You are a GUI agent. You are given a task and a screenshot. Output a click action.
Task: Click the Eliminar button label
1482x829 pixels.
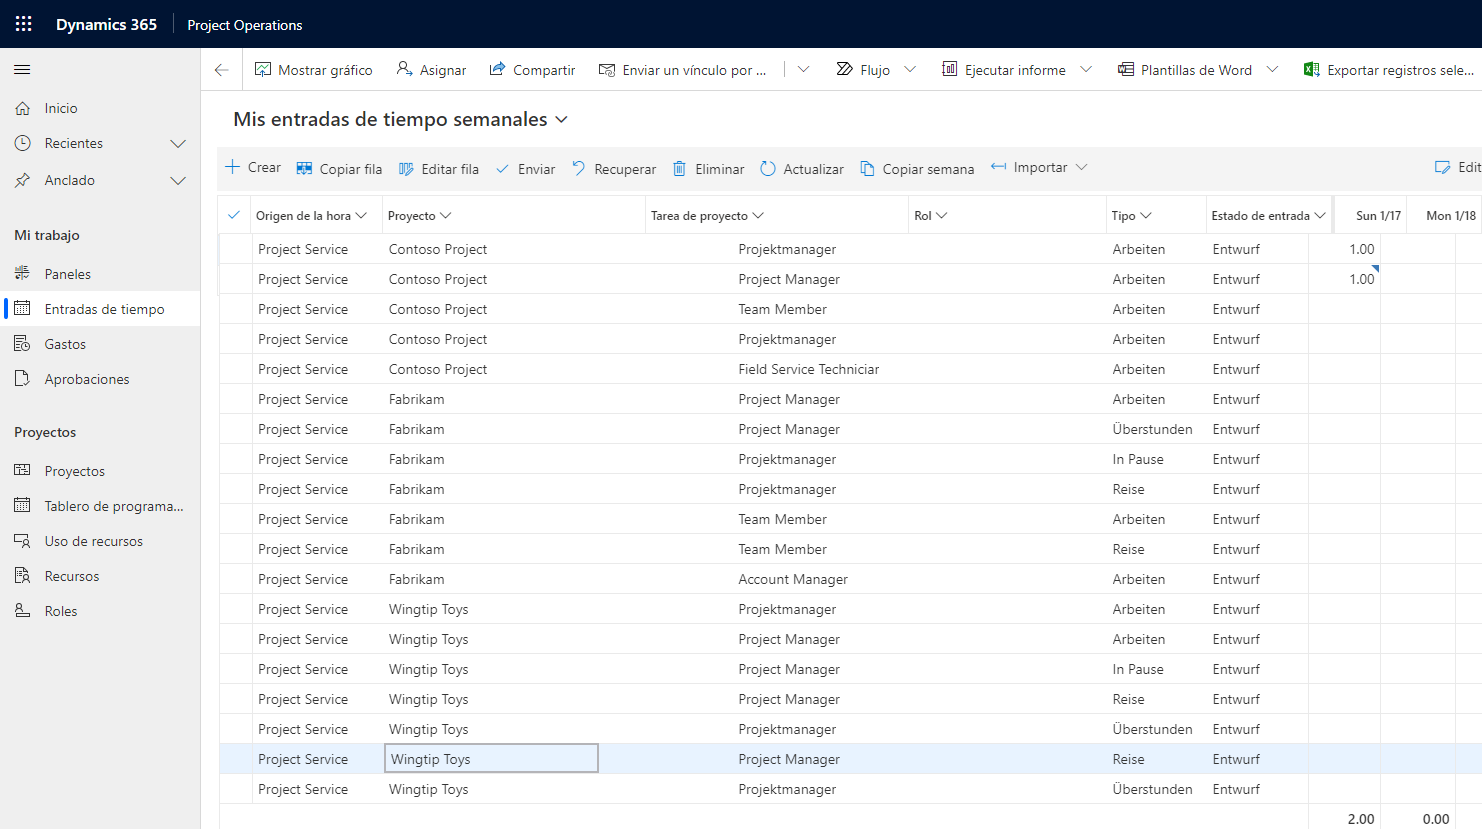point(720,169)
